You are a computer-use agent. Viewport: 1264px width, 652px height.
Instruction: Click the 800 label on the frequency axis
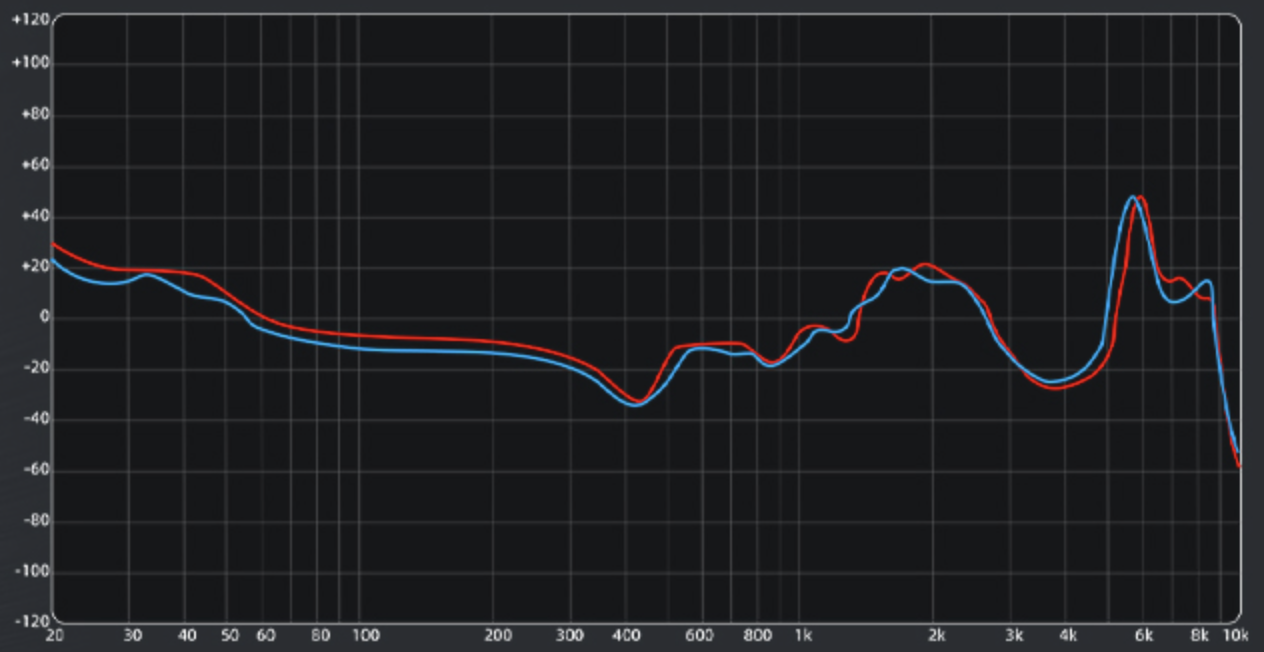(758, 635)
